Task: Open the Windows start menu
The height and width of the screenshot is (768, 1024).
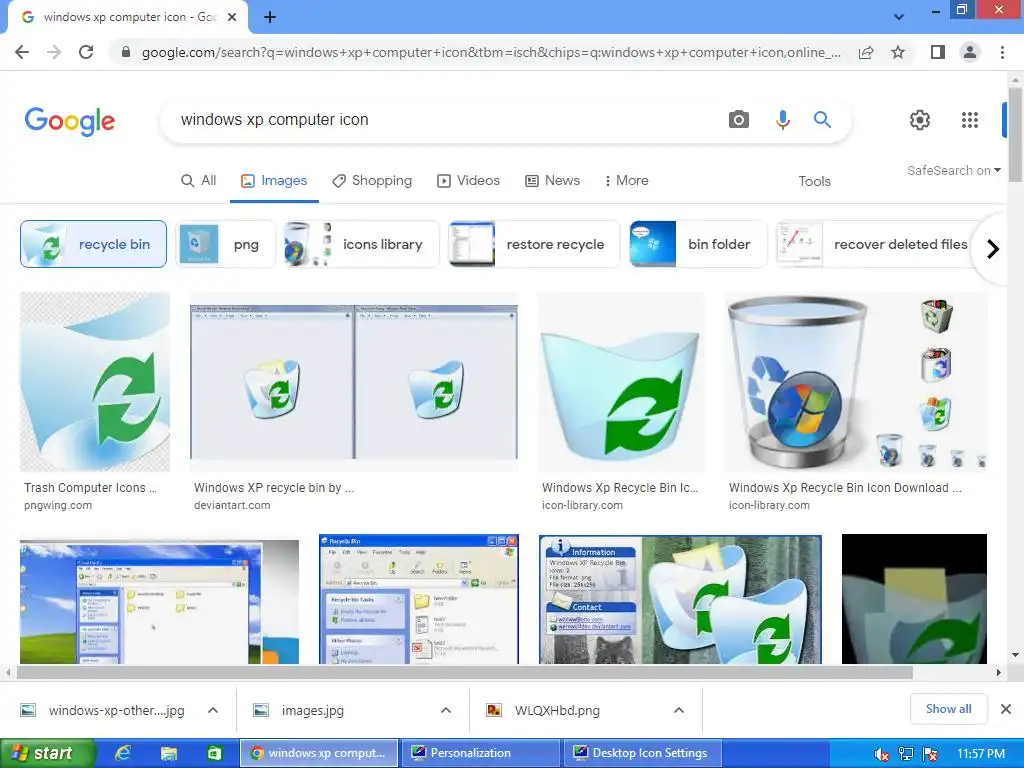Action: pos(47,753)
